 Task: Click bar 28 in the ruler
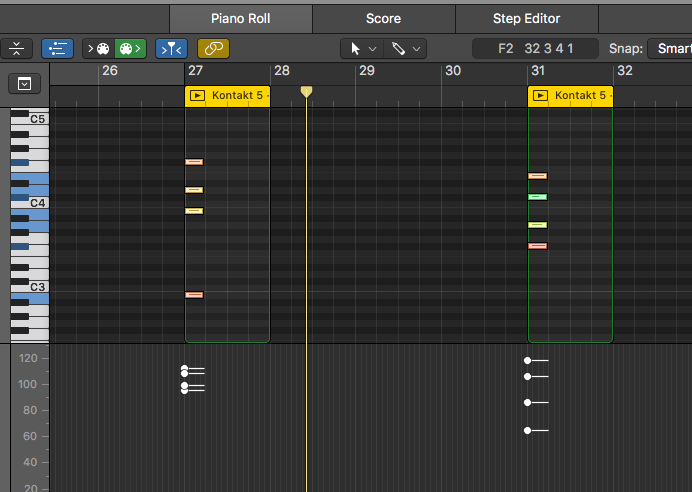(282, 71)
